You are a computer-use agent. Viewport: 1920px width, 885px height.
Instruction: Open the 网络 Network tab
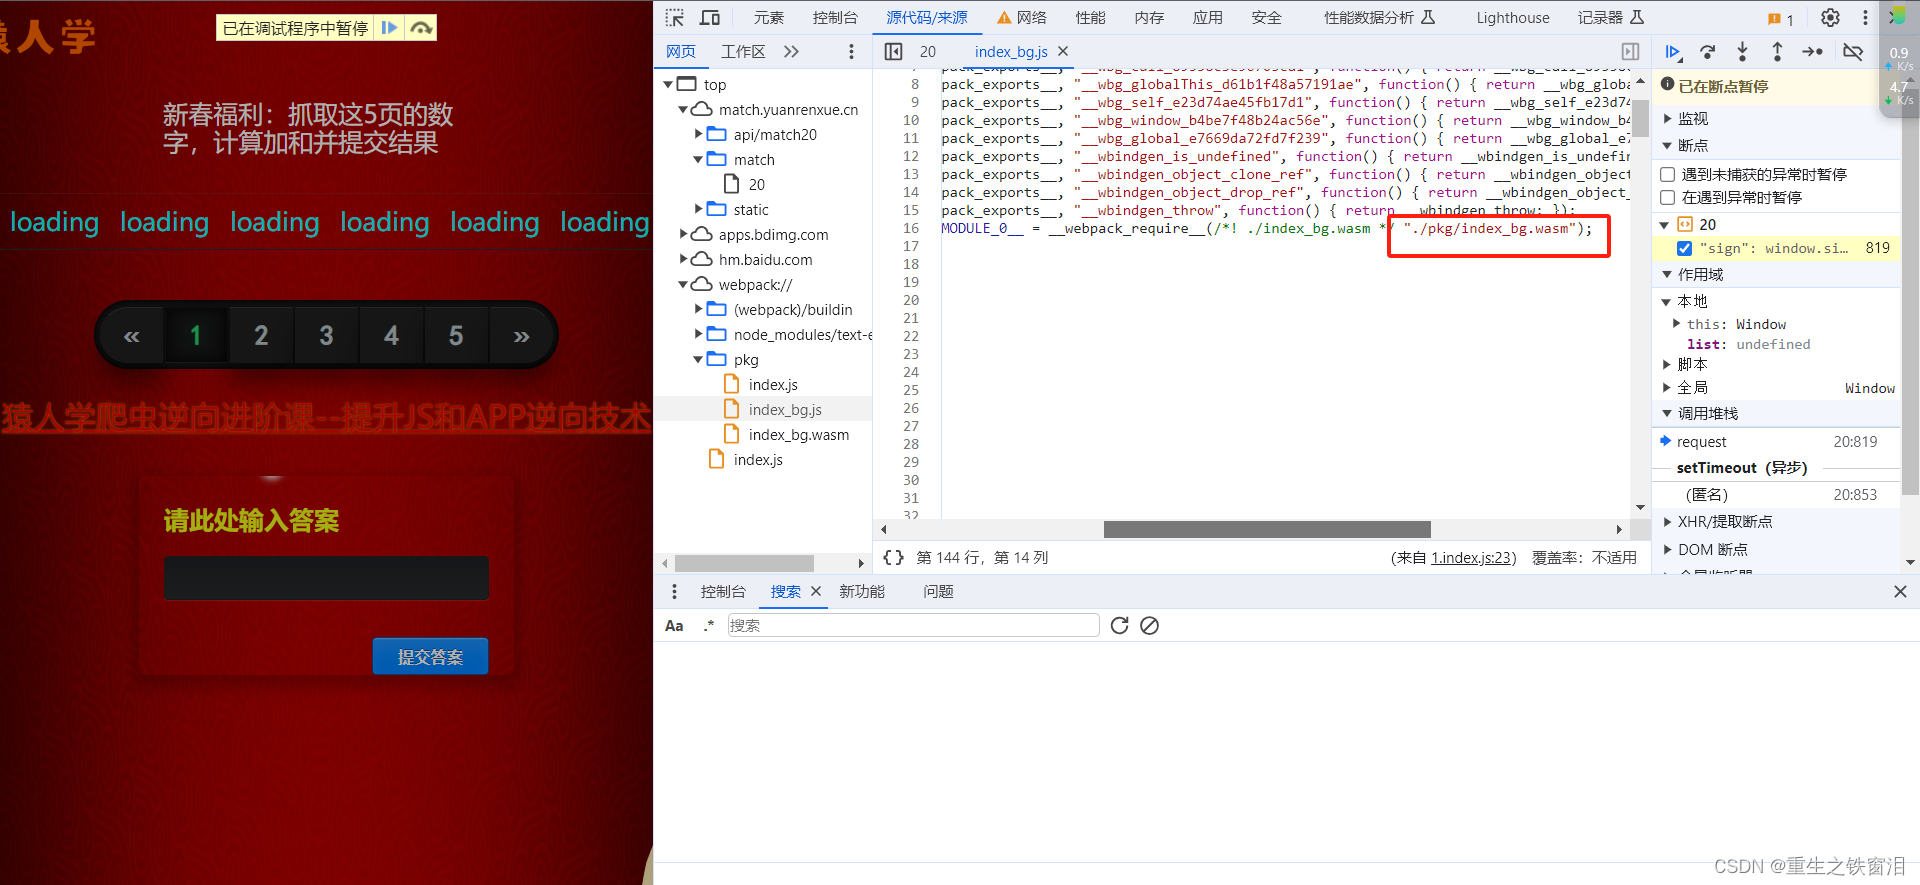[1022, 17]
